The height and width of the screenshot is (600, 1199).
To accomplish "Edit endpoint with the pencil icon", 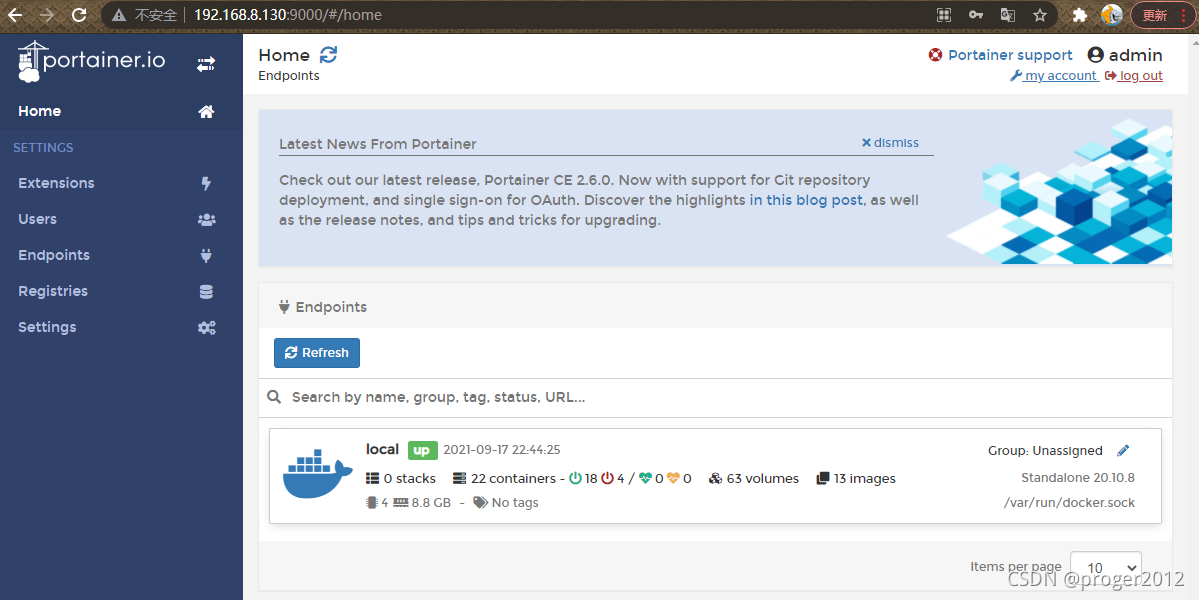I will pos(1123,450).
